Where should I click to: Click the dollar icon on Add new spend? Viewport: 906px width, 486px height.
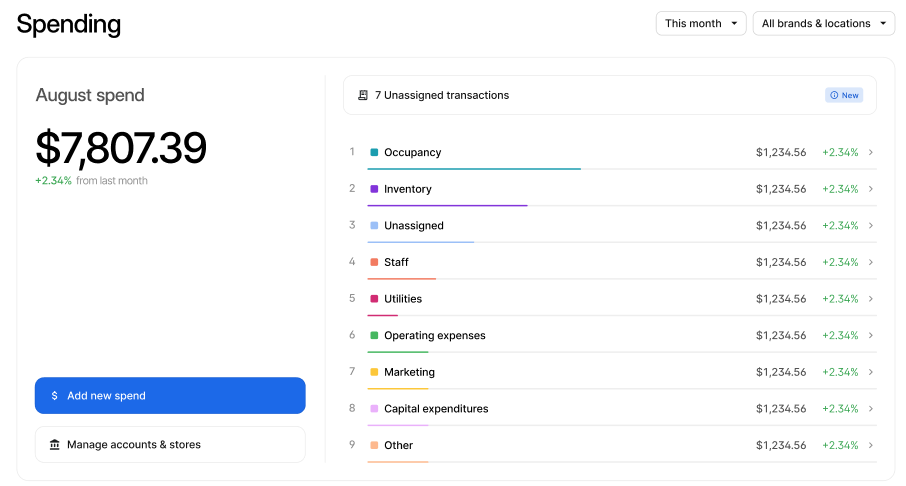click(x=55, y=396)
